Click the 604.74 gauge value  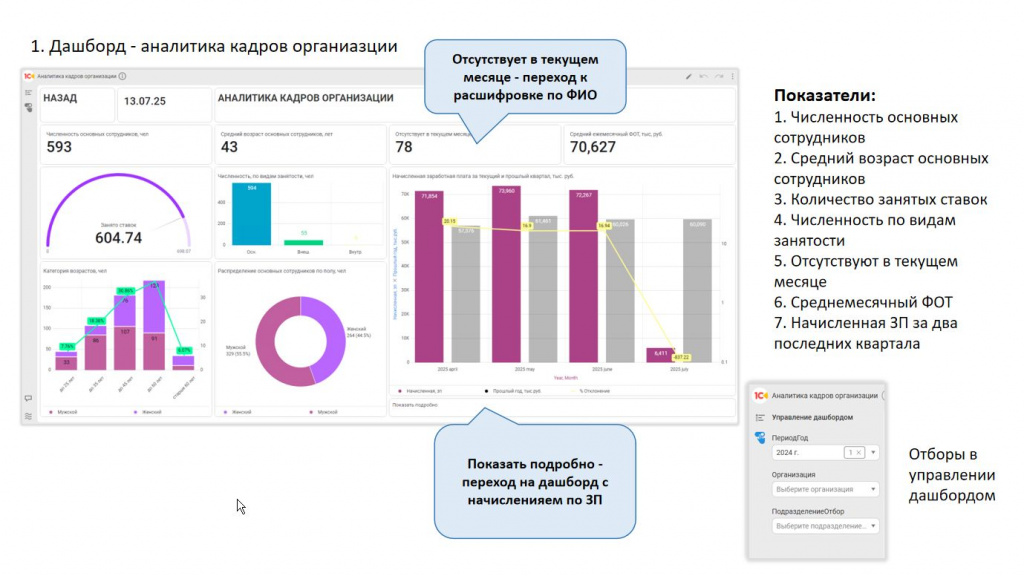[x=118, y=238]
